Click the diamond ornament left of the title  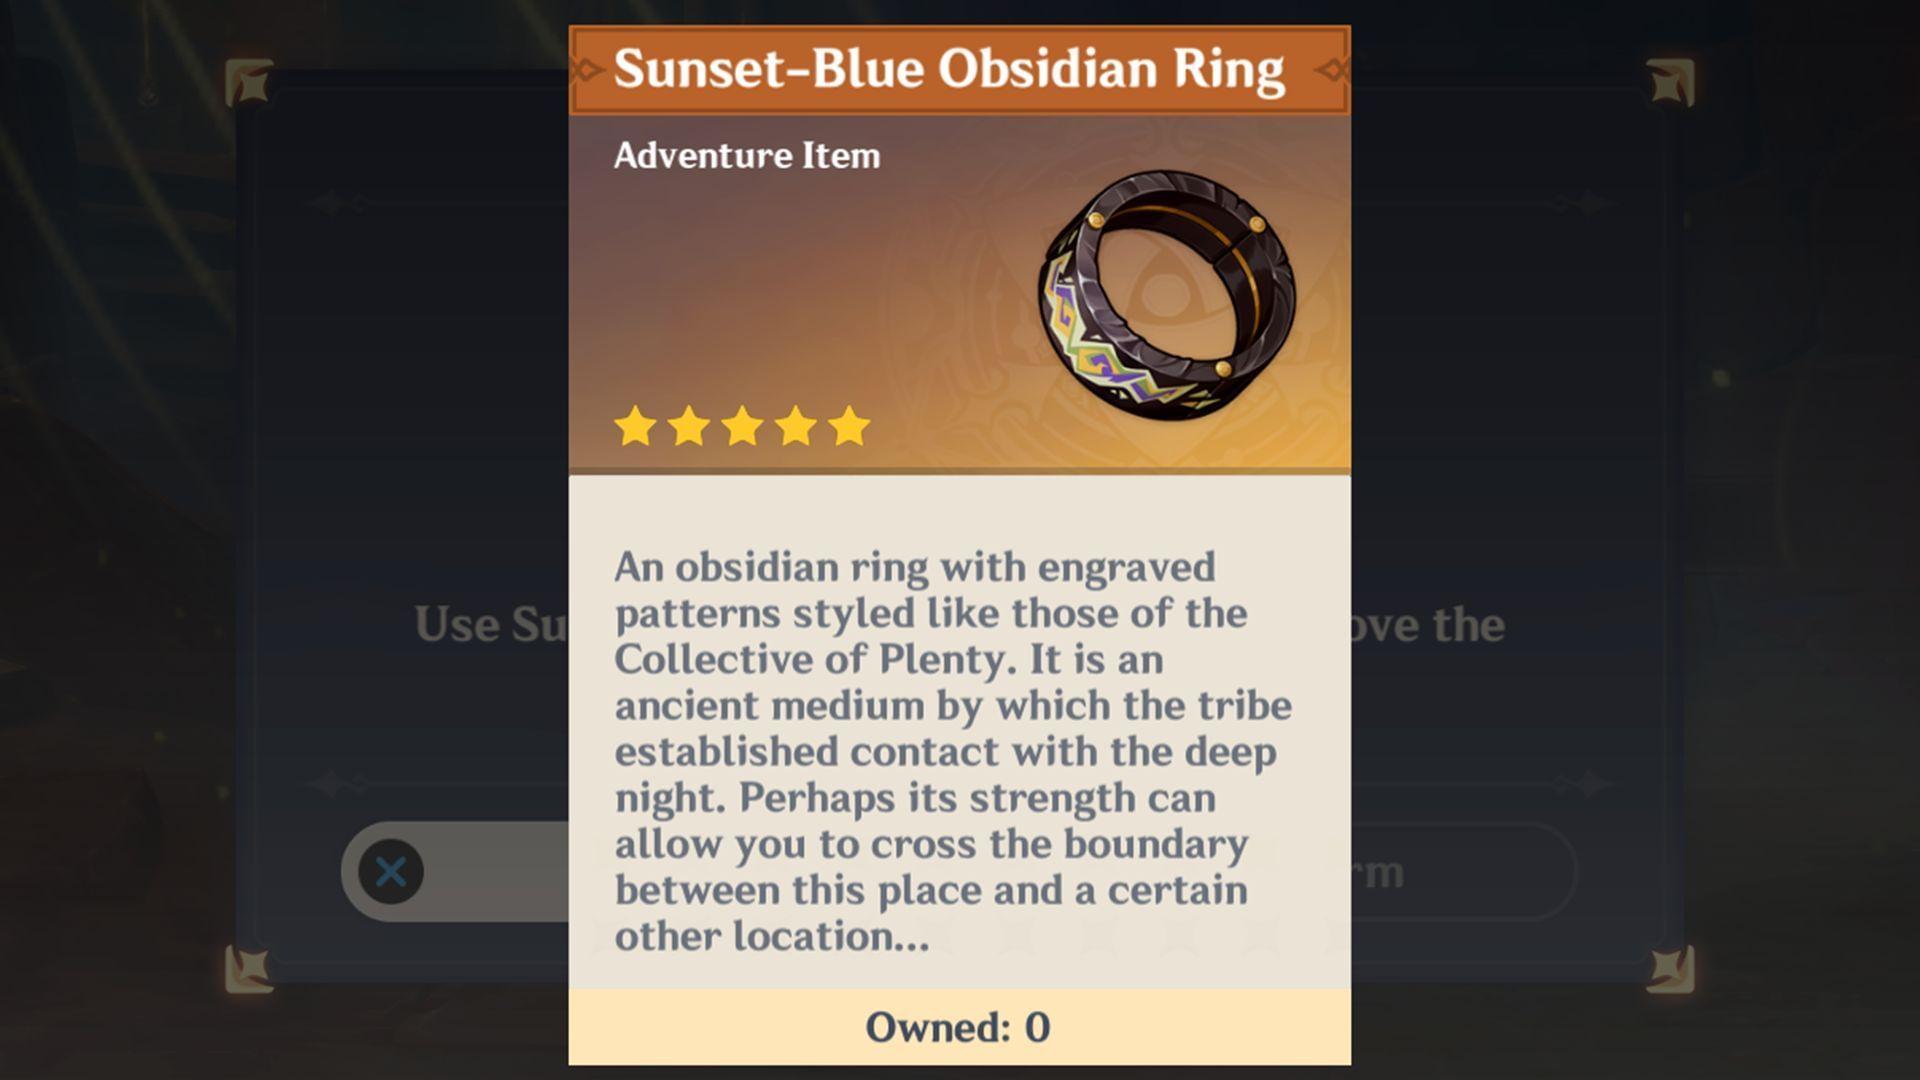(586, 70)
